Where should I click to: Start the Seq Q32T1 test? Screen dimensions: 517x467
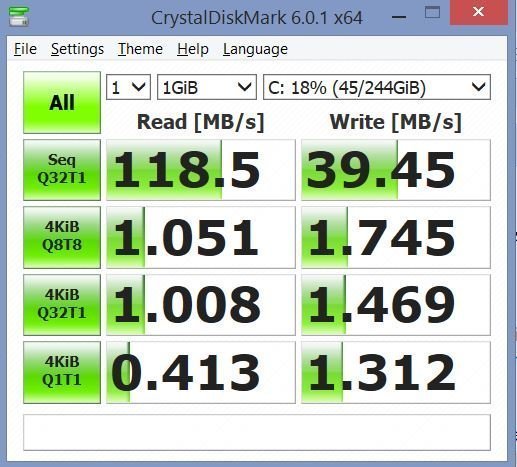[x=62, y=170]
